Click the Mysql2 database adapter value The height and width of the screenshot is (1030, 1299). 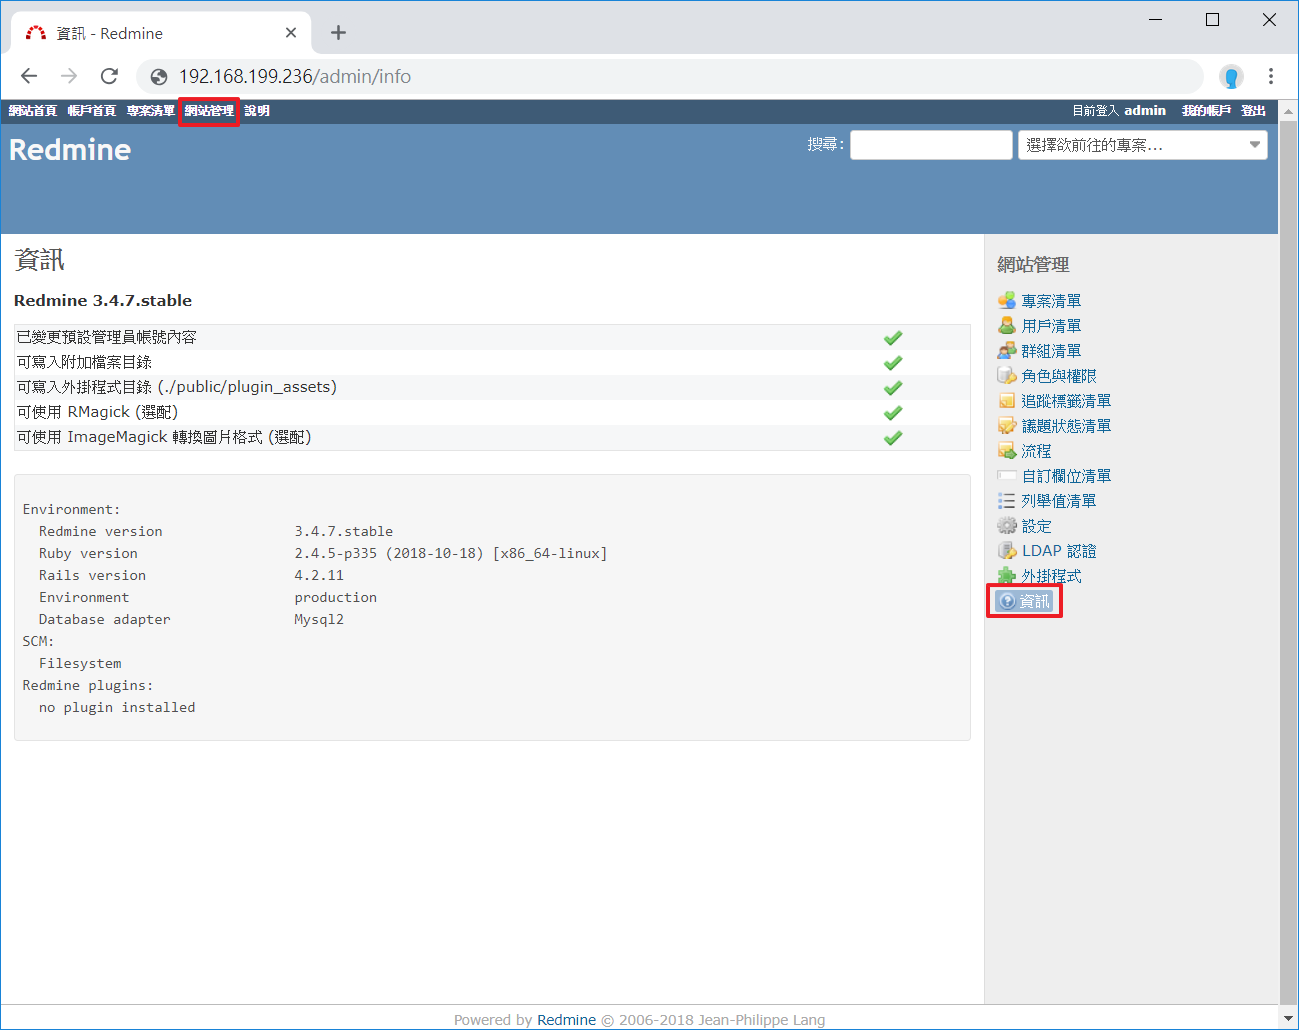[319, 619]
